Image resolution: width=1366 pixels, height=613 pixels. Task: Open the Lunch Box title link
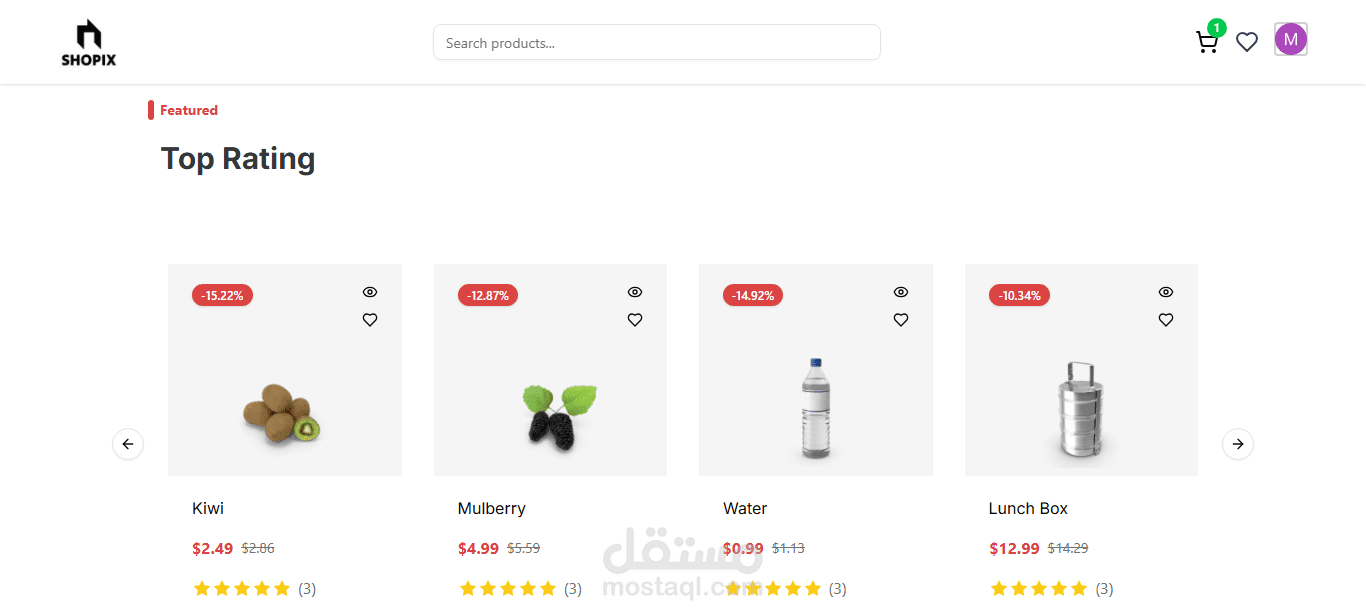(x=1028, y=508)
